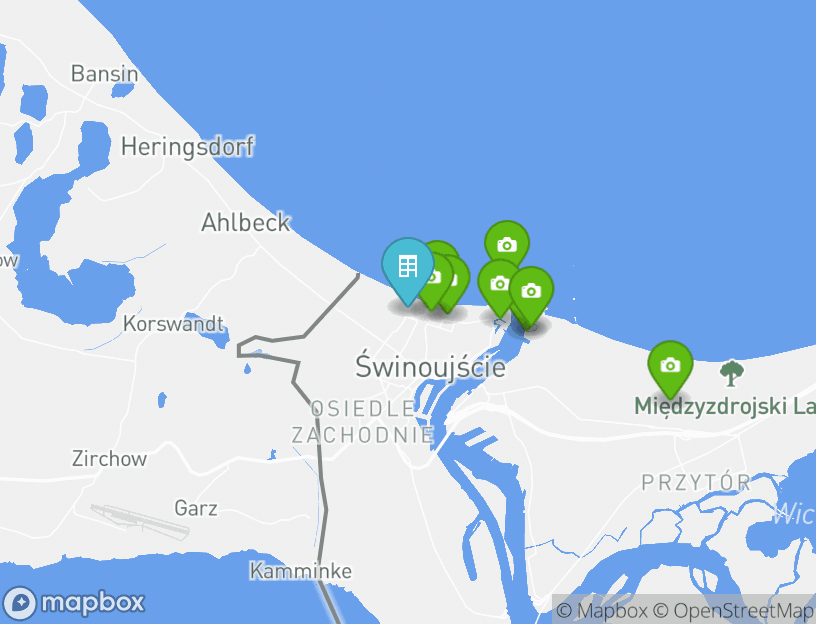Click the camera marker near Międzyzdrojski park
This screenshot has height=624, width=816.
tap(670, 365)
